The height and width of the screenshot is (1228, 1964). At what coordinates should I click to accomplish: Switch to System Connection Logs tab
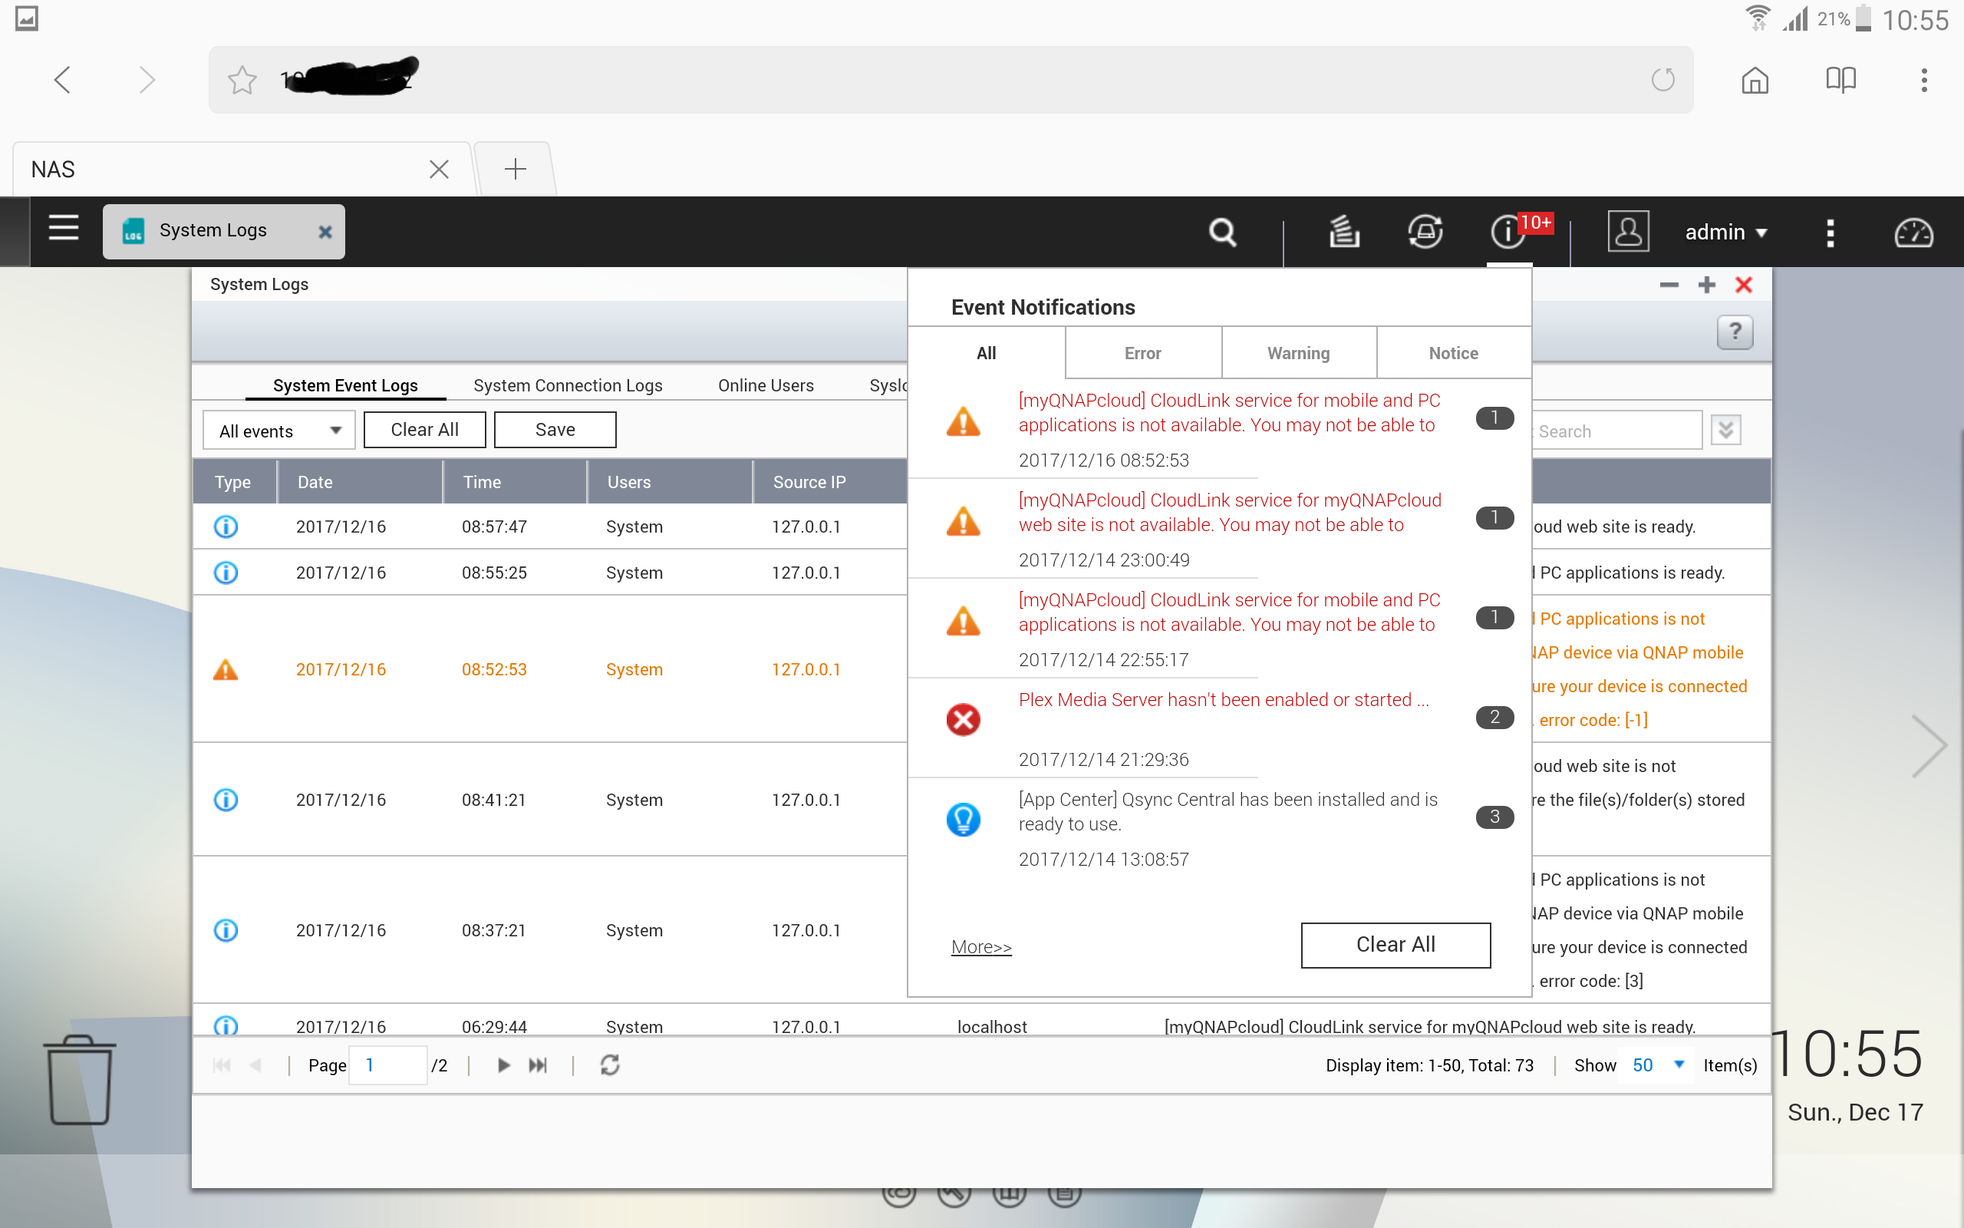click(567, 385)
